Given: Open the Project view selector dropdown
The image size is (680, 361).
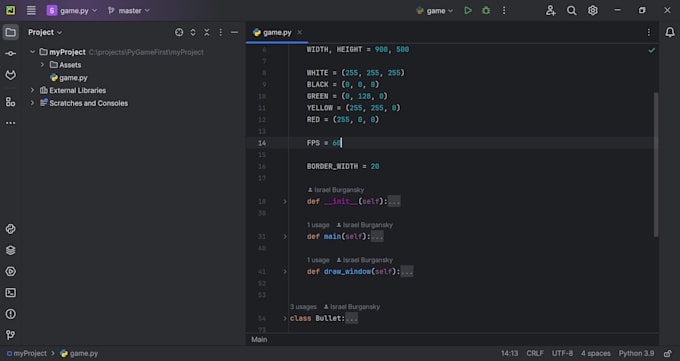Looking at the screenshot, I should click(x=45, y=33).
